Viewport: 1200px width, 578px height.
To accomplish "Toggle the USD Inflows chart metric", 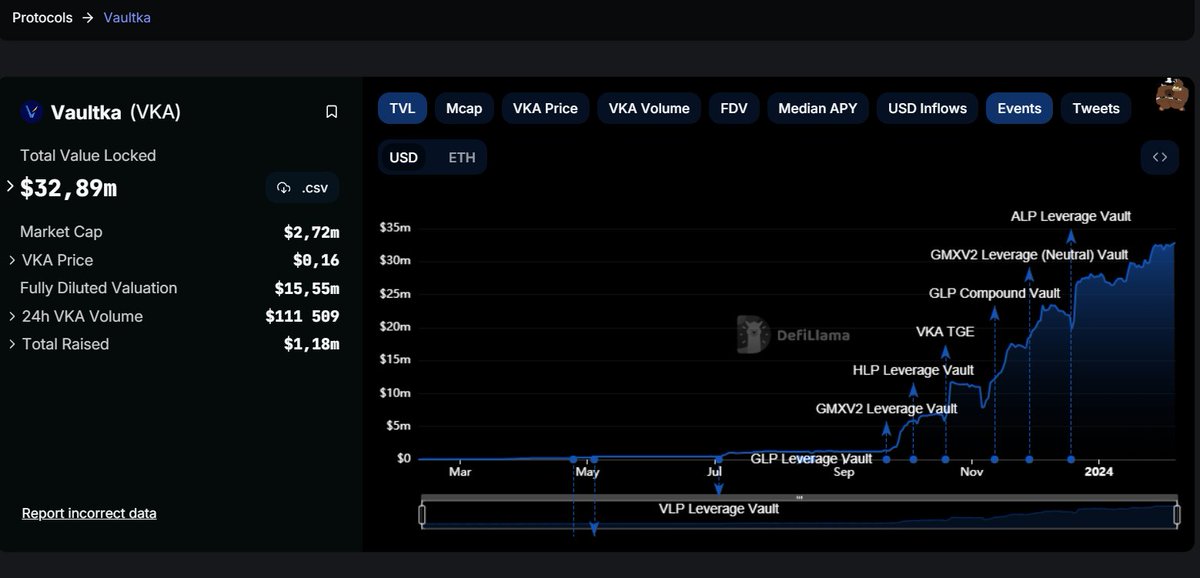I will point(927,108).
